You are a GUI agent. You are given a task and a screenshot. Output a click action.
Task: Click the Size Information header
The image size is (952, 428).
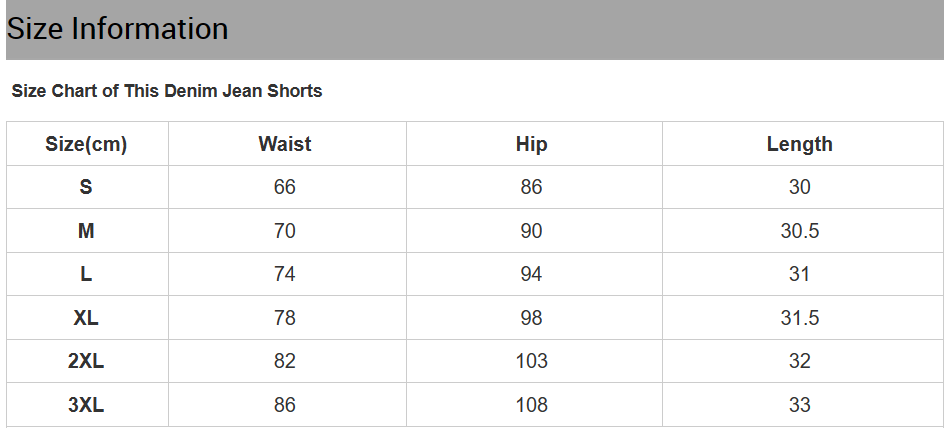[x=117, y=29]
